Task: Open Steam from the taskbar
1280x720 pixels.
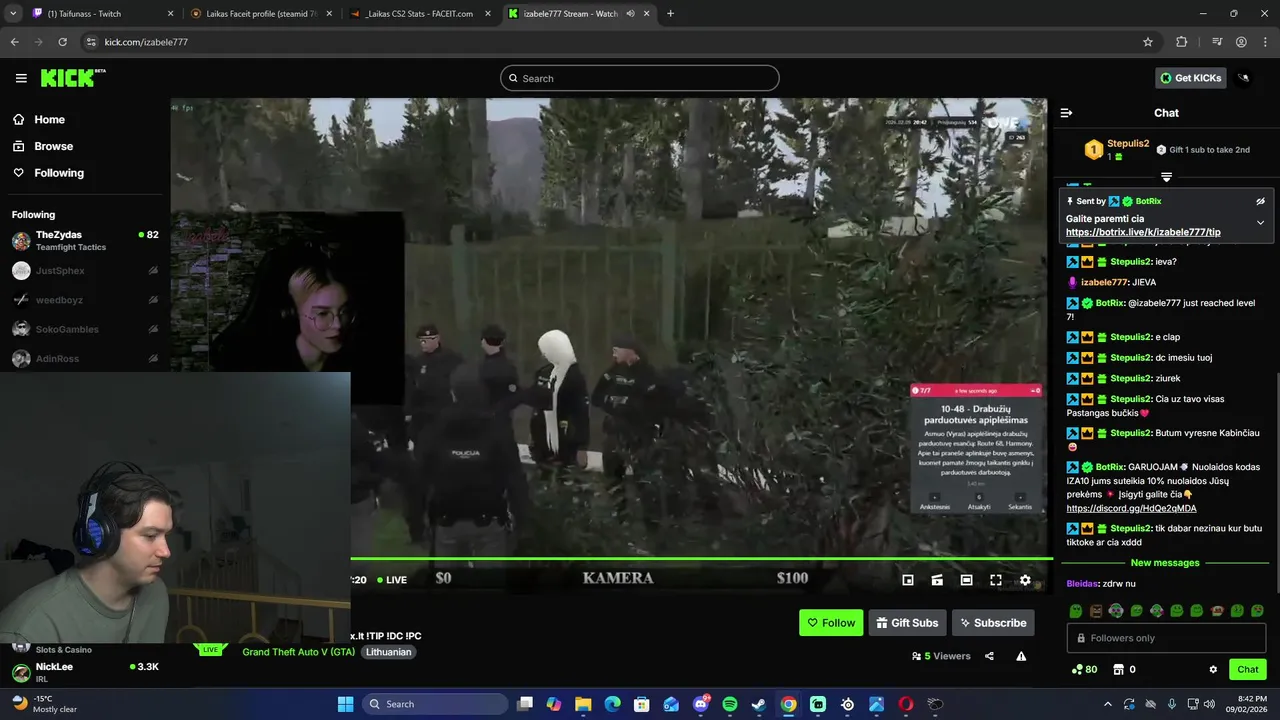Action: pyautogui.click(x=759, y=704)
